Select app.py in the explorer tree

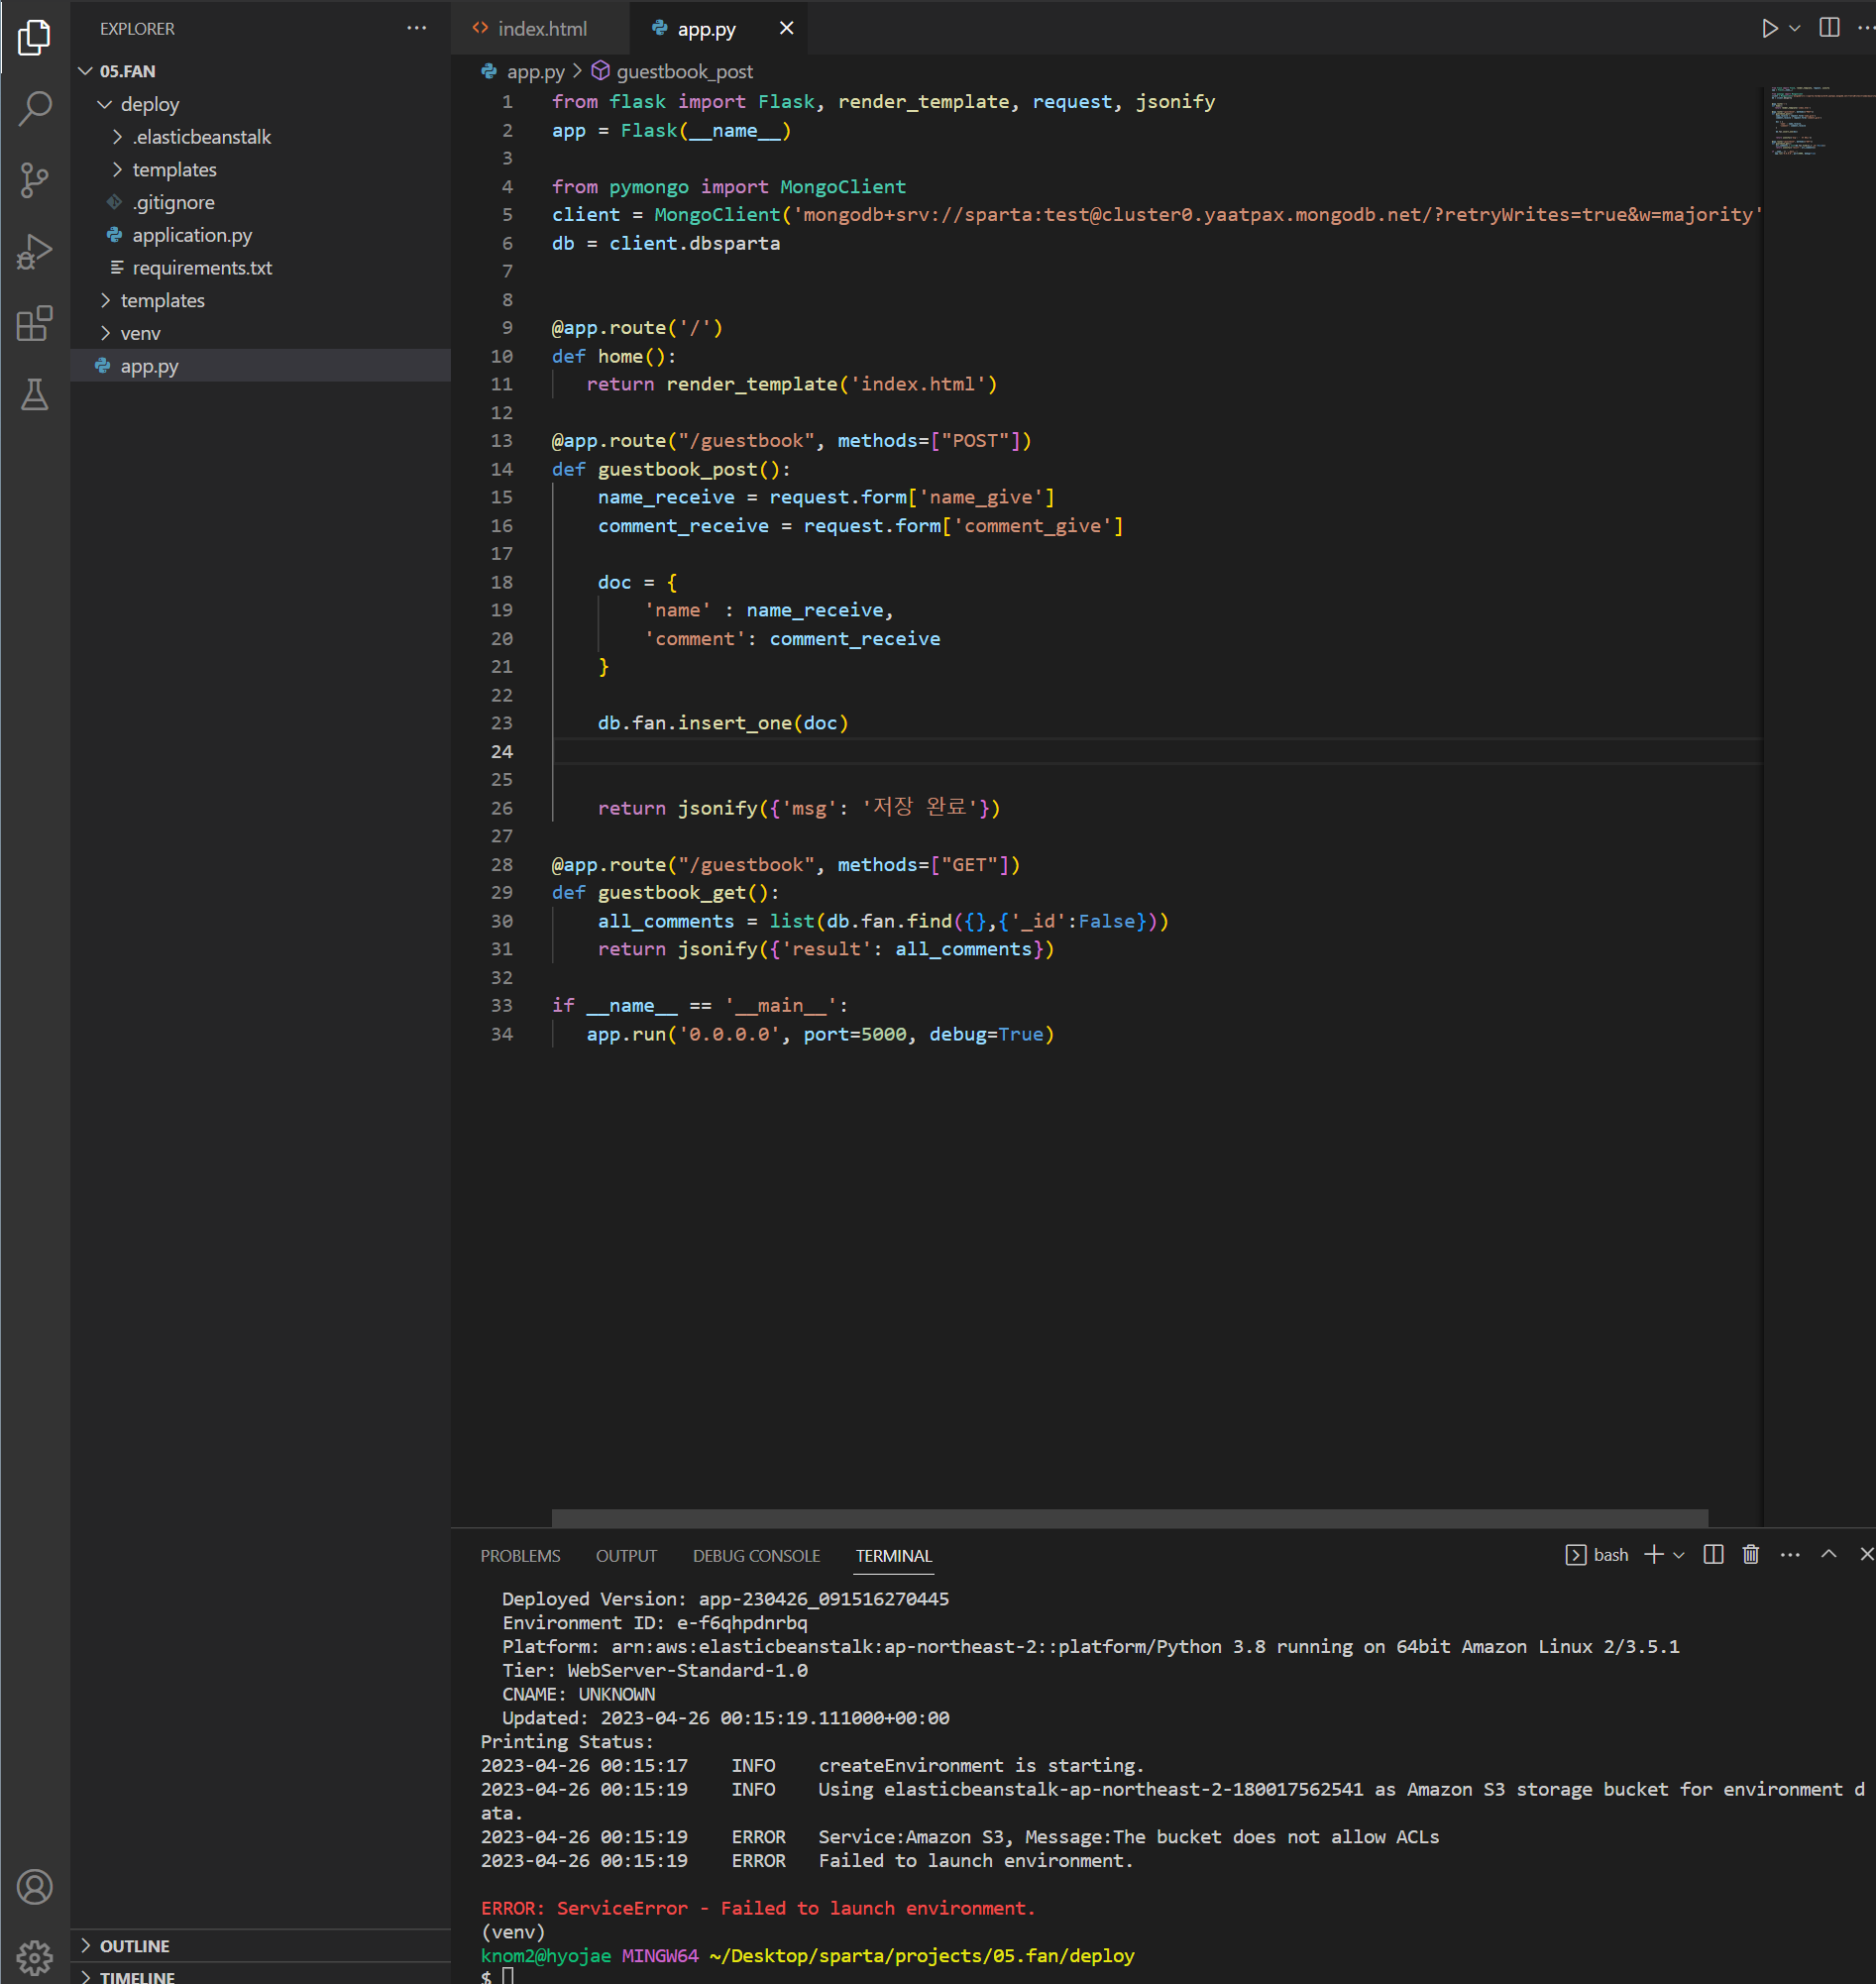click(260, 366)
